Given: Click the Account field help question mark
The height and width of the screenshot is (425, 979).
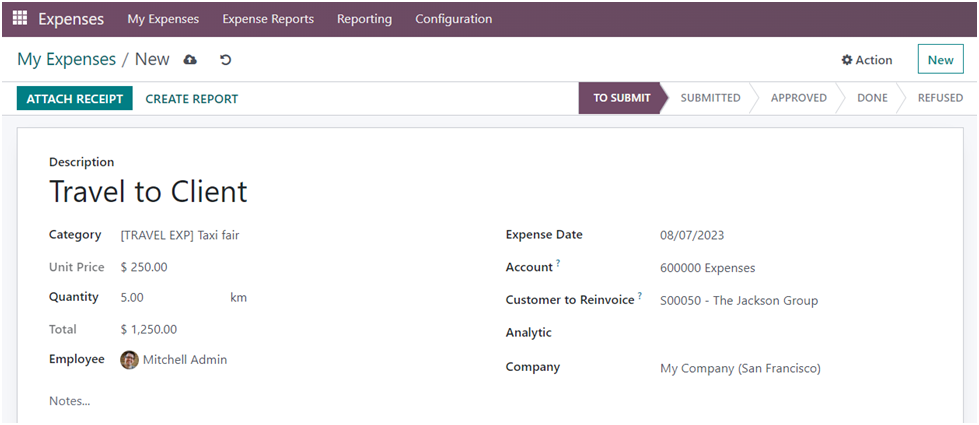Looking at the screenshot, I should (558, 264).
